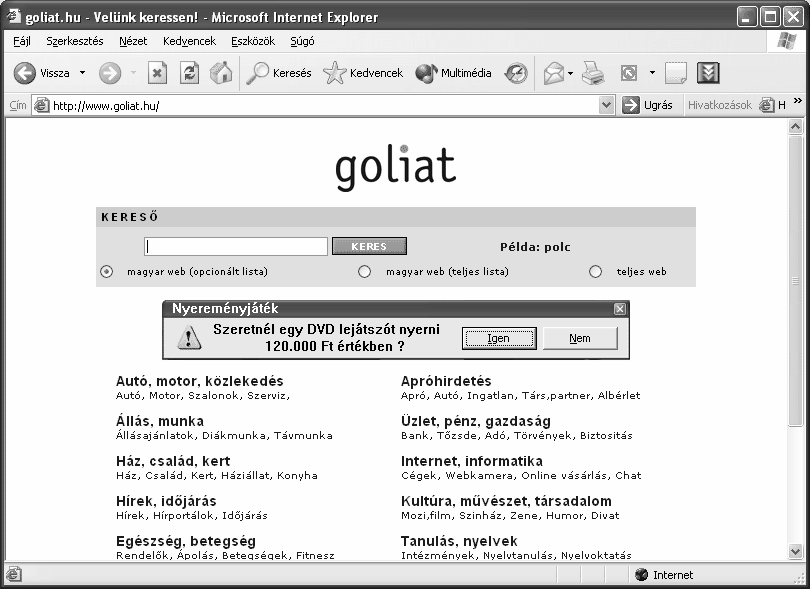Viewport: 810px width, 589px height.
Task: Click the KERES search button
Action: pyautogui.click(x=369, y=246)
